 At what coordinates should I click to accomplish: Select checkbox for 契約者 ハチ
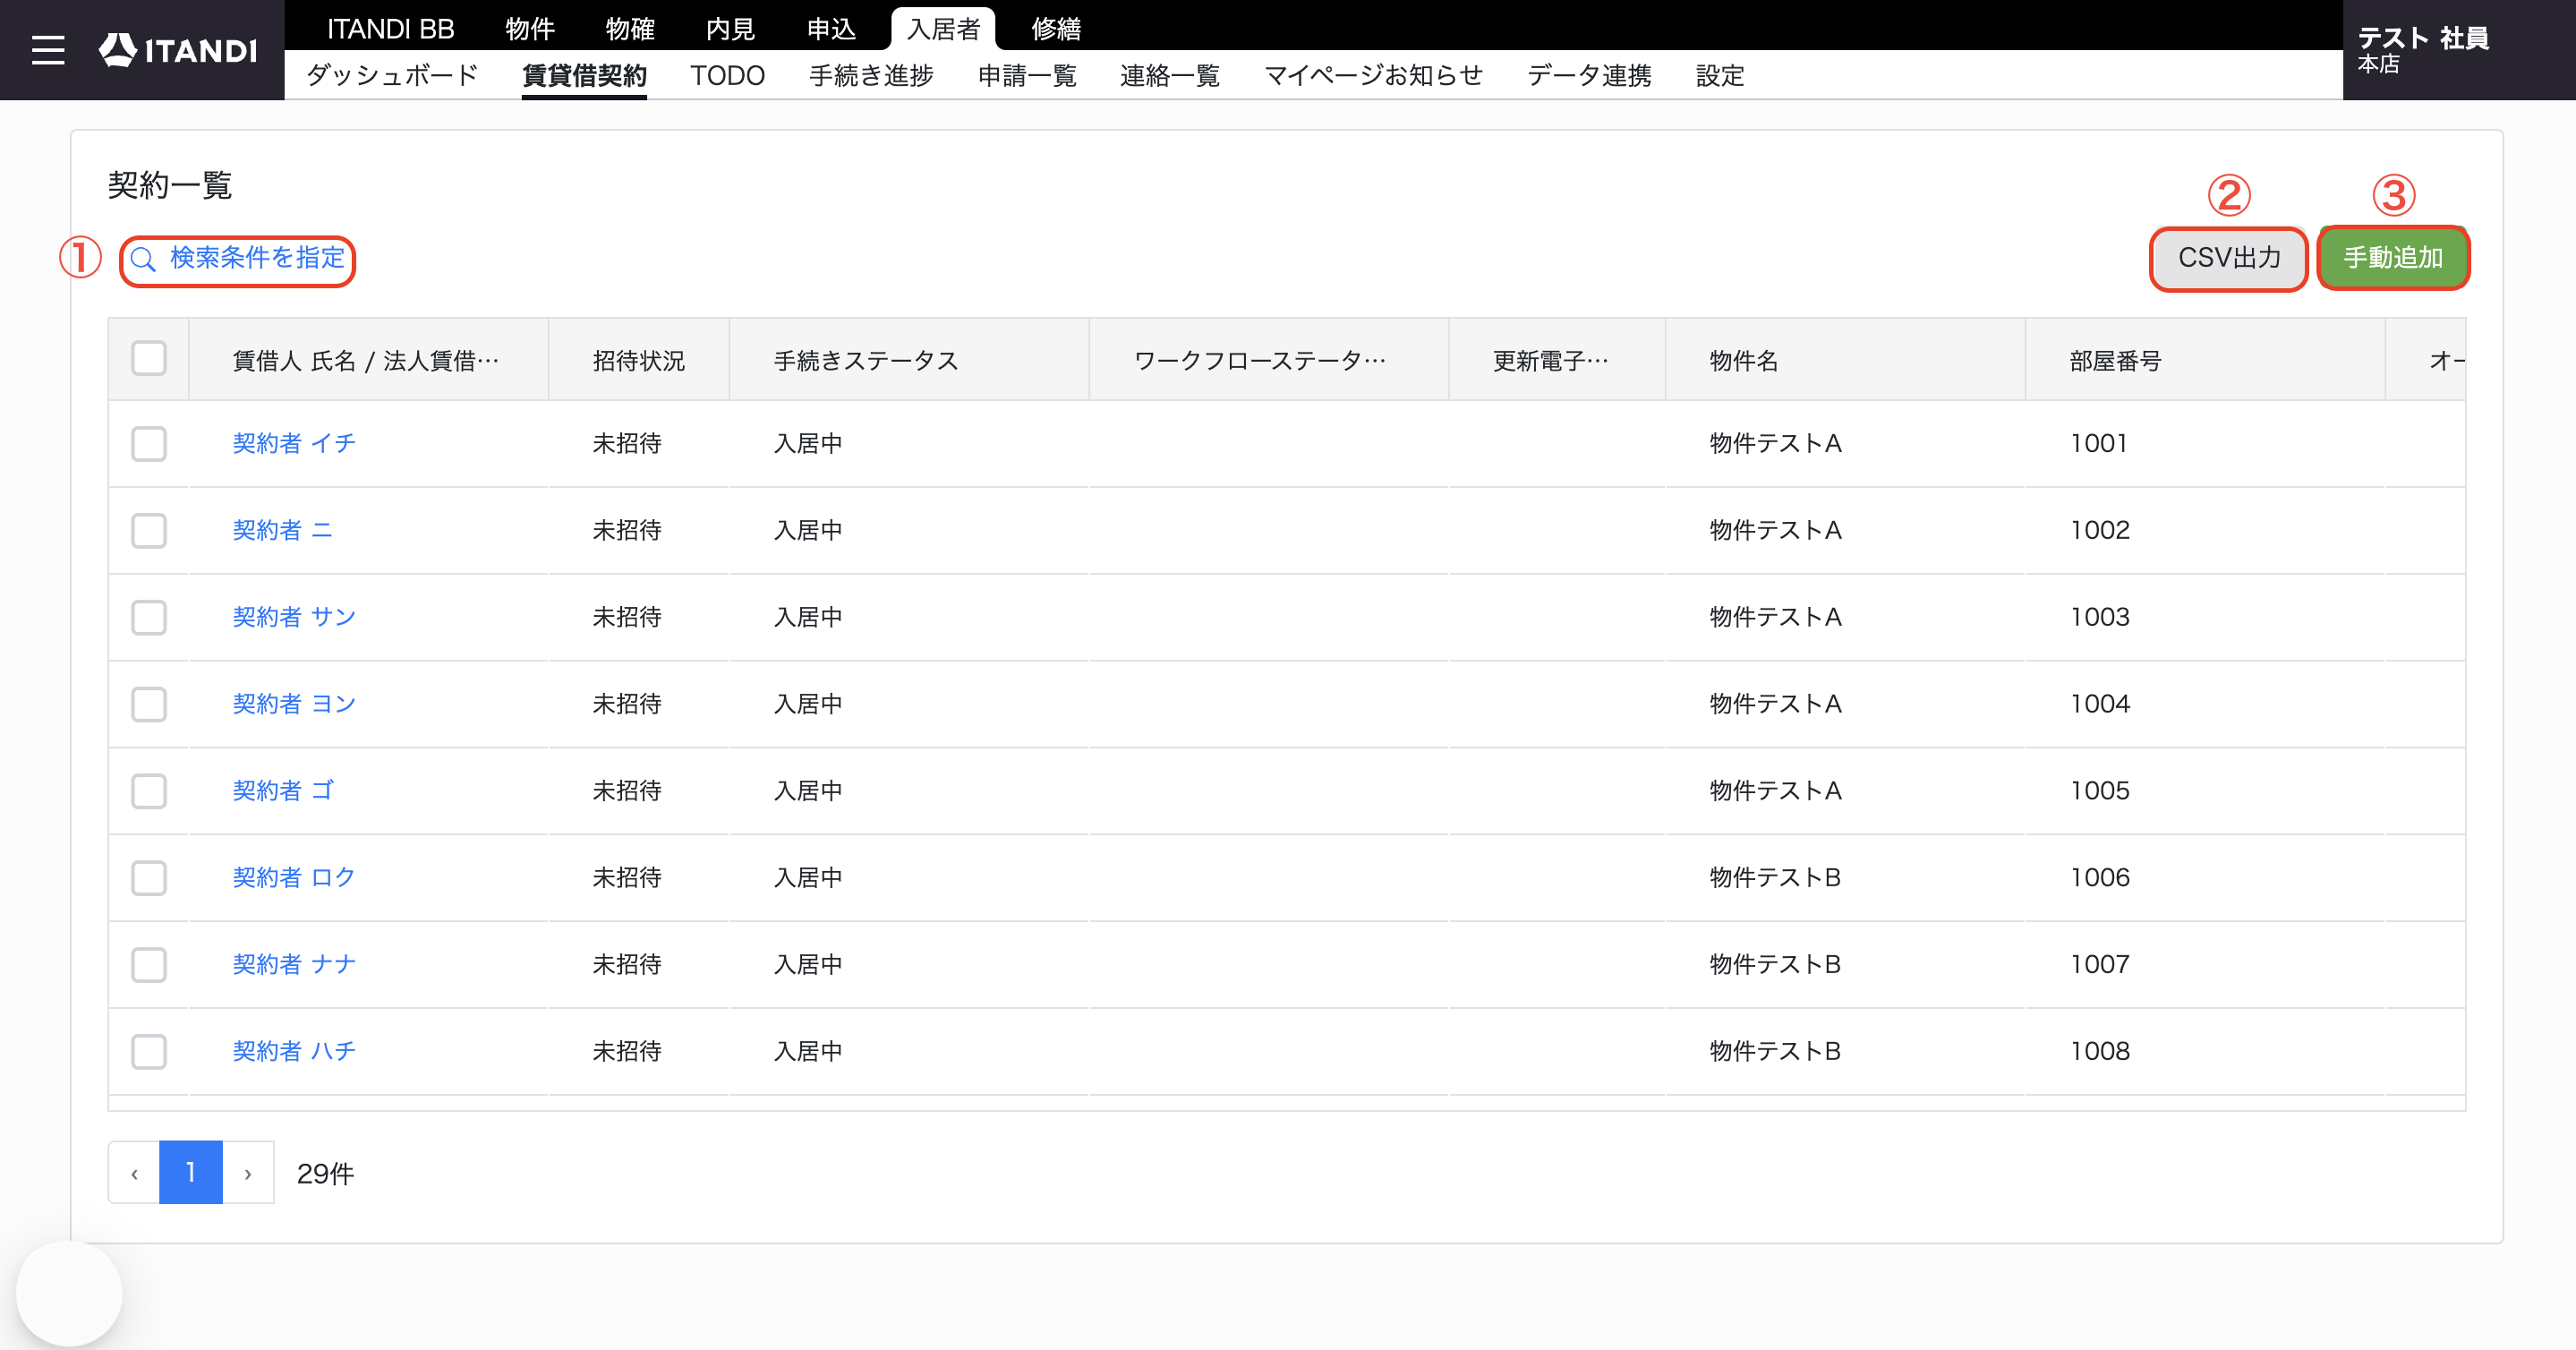(149, 1052)
